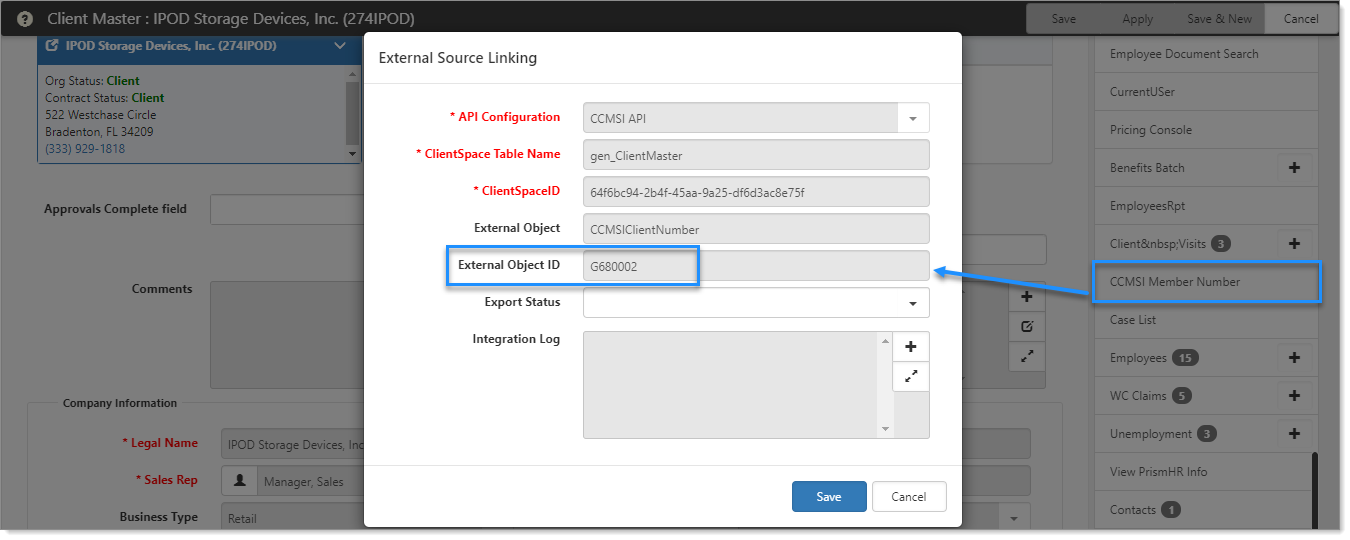This screenshot has width=1350, height=540.
Task: Click the client phone number link
Action: click(x=85, y=149)
